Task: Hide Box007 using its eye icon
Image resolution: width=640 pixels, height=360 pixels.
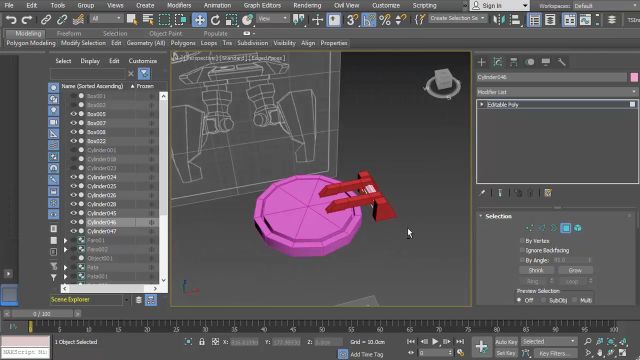Action: coord(73,123)
